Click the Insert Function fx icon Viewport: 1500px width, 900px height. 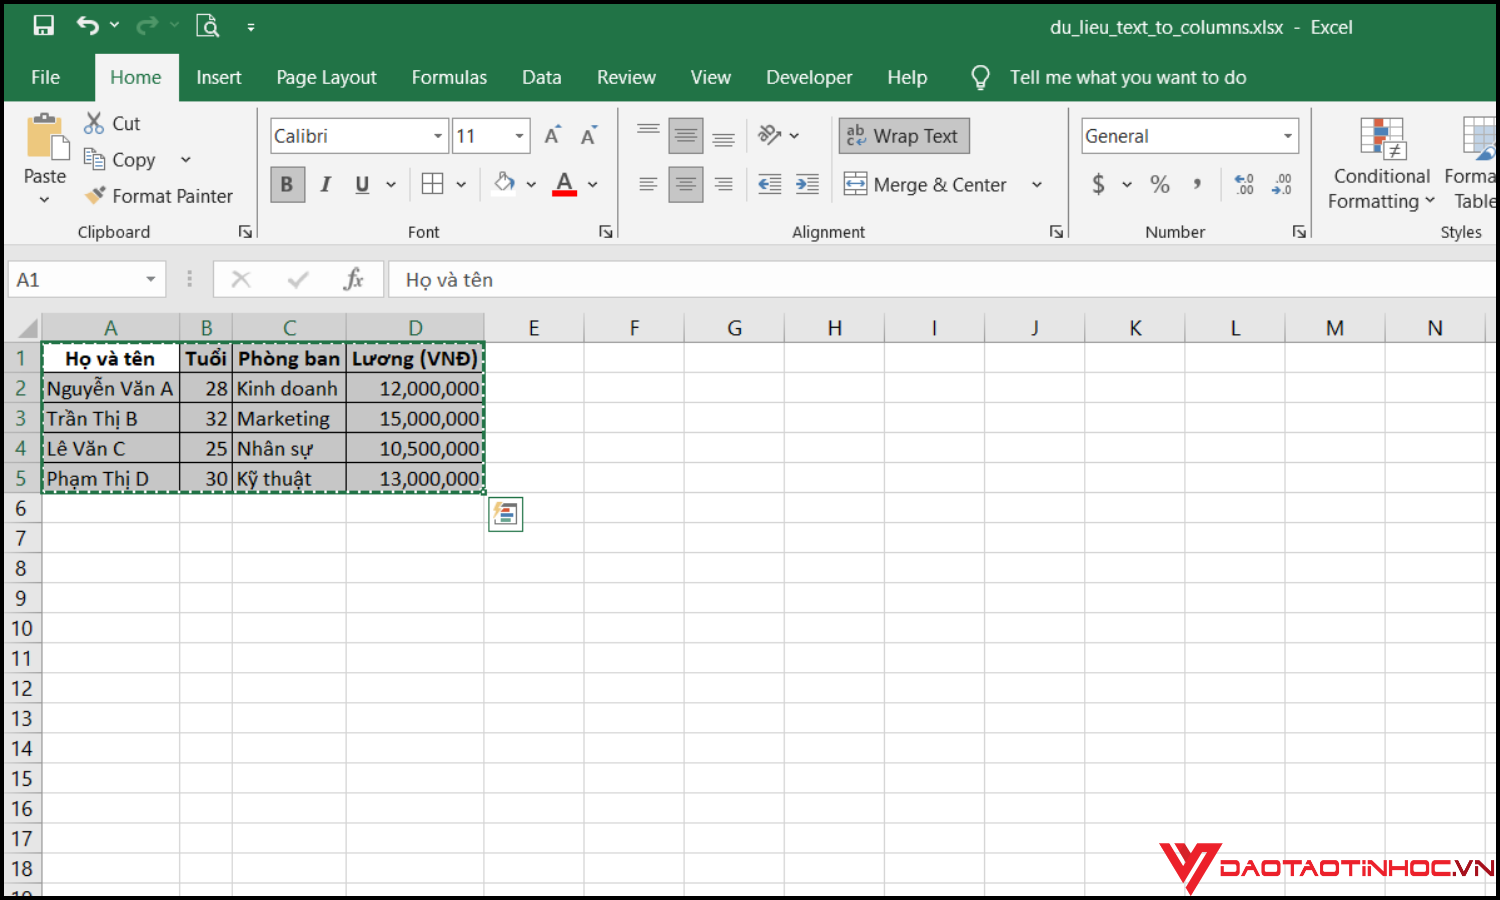point(353,280)
